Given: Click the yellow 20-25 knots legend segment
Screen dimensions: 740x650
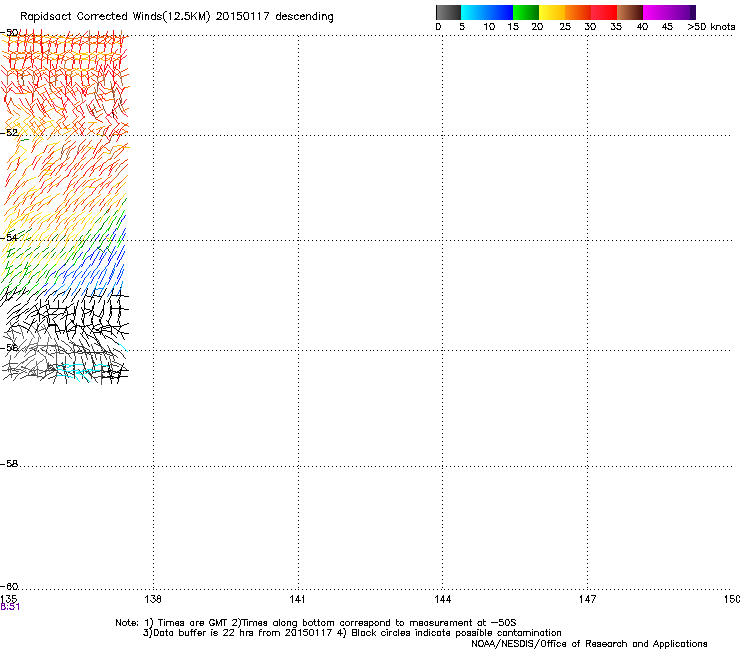Looking at the screenshot, I should (552, 12).
